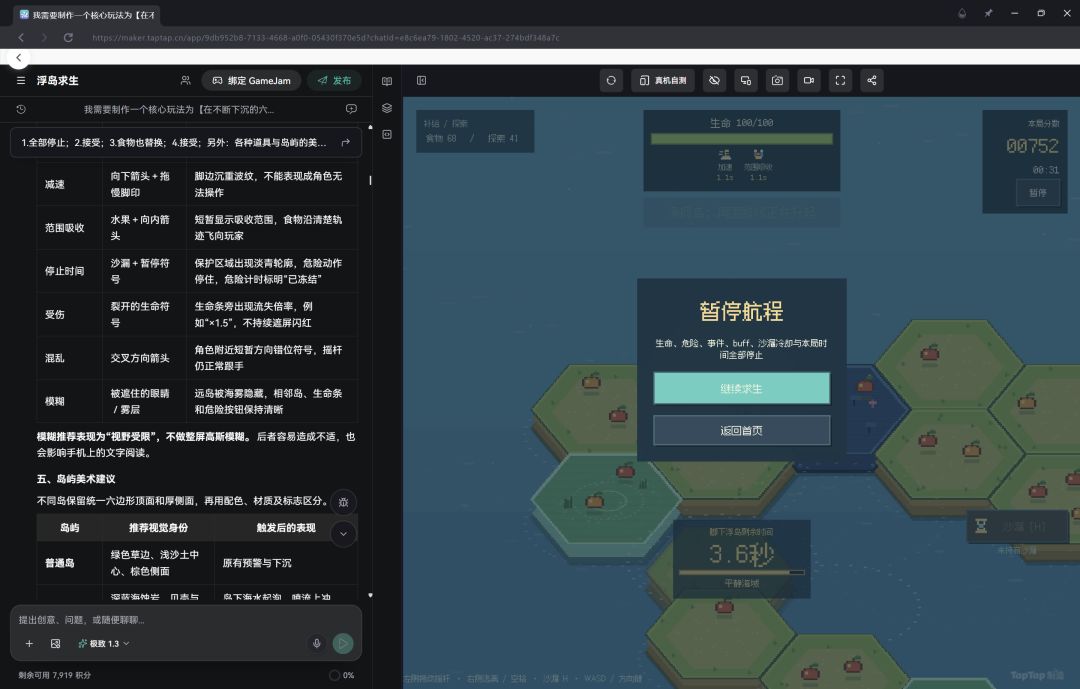Image resolution: width=1080 pixels, height=689 pixels.
Task: Open the layers stack icon
Action: pyautogui.click(x=387, y=108)
